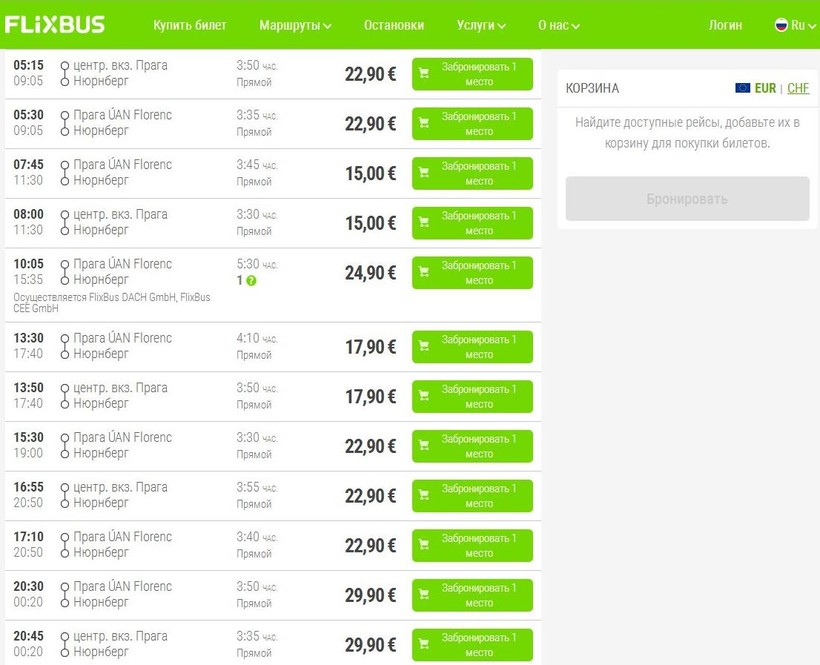Book the 07:45 departure seat
This screenshot has width=820, height=665.
click(x=472, y=173)
